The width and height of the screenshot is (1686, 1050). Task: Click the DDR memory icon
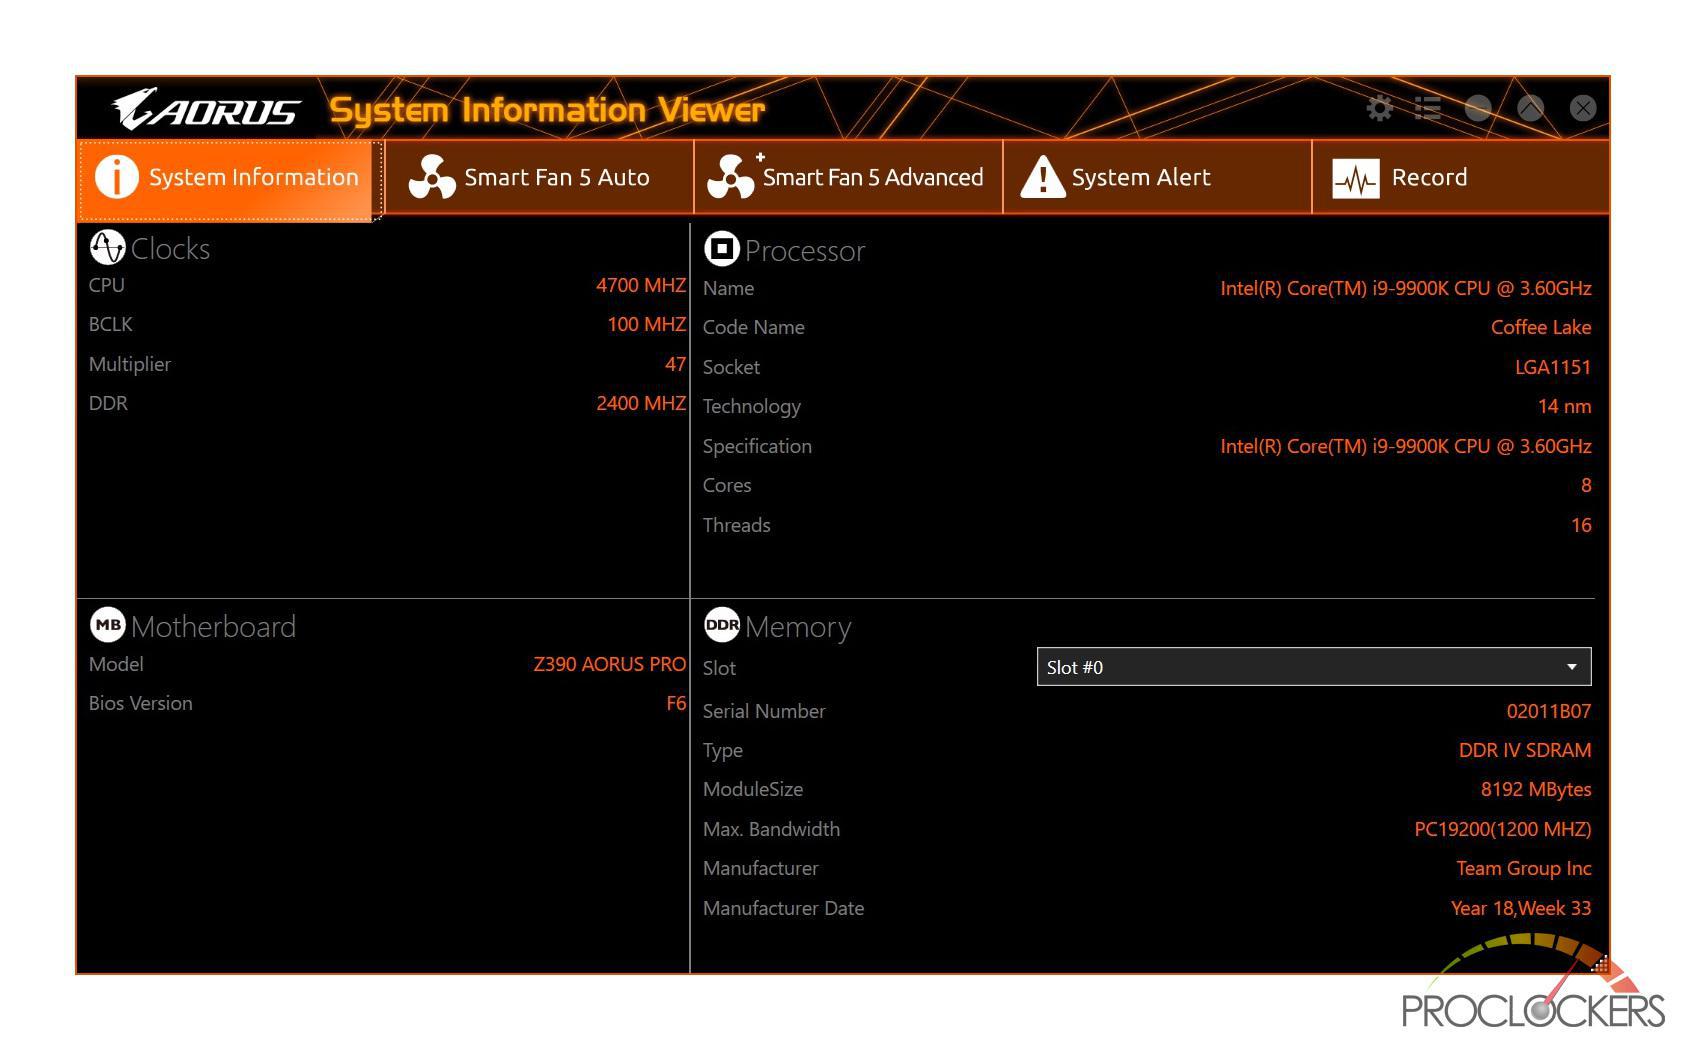coord(721,625)
